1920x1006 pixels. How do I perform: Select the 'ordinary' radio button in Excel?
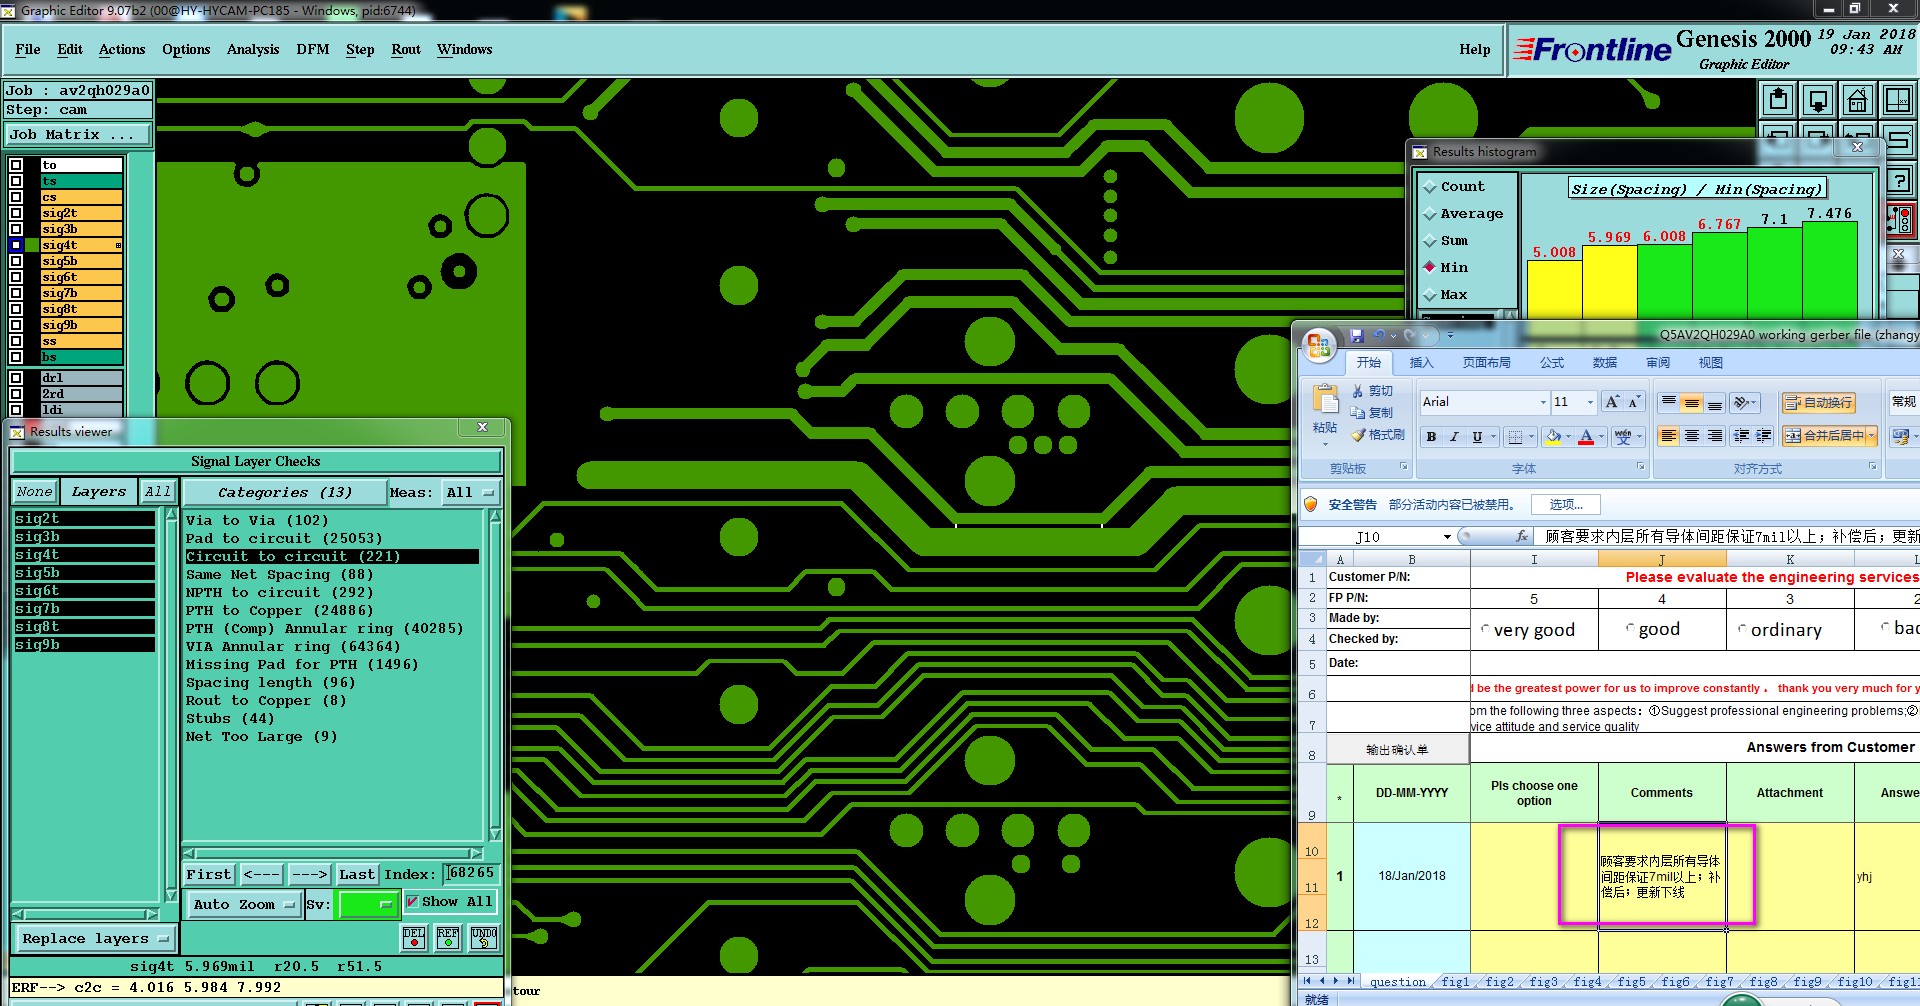tap(1743, 629)
